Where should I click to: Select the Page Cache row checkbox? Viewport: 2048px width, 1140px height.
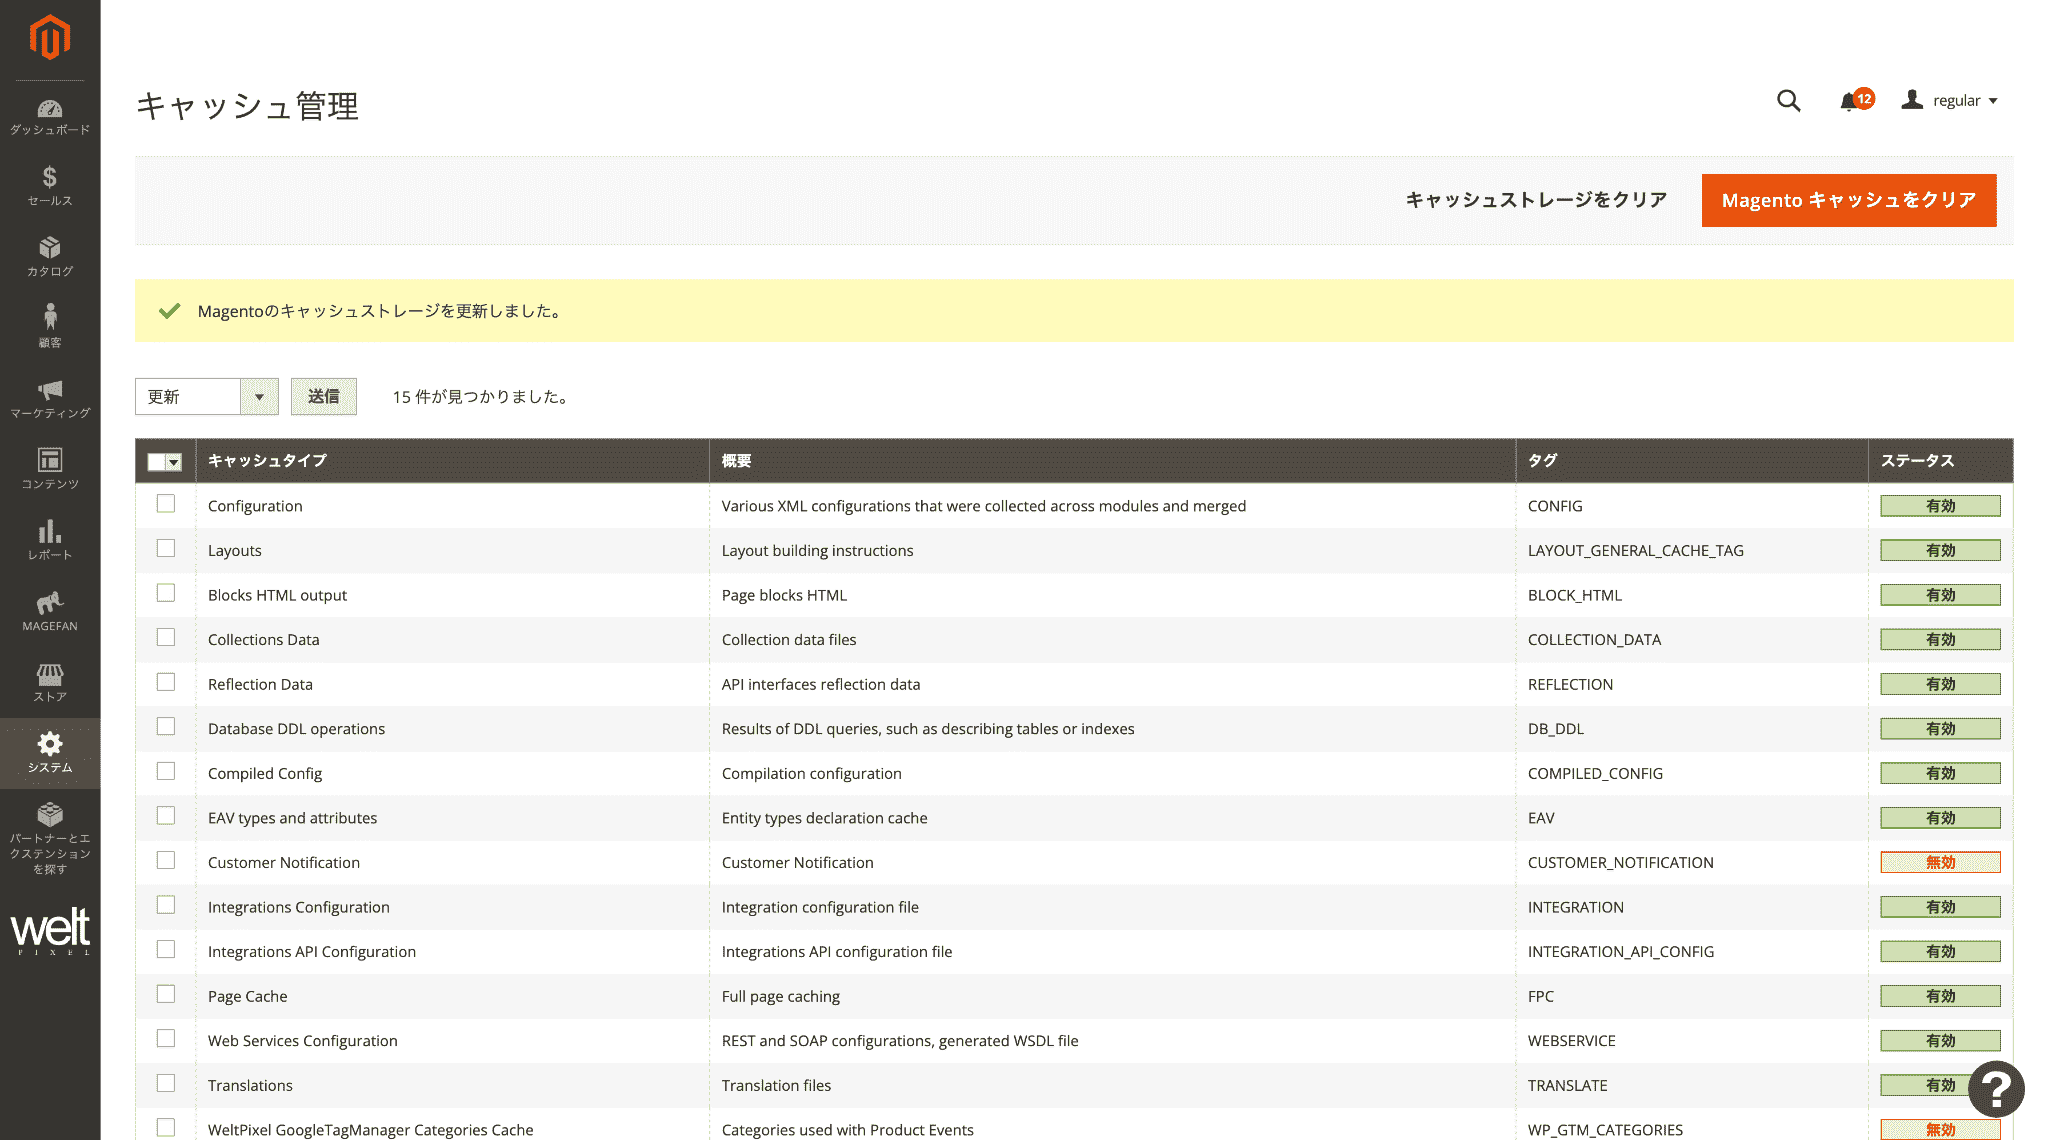point(166,995)
